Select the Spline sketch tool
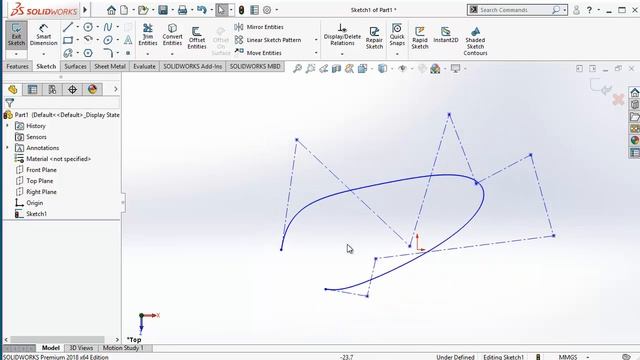Image resolution: width=640 pixels, height=360 pixels. coord(108,27)
